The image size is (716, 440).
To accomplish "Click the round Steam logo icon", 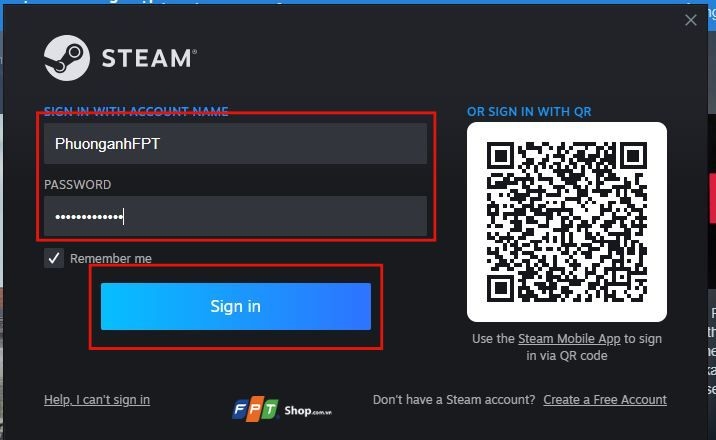I will [67, 58].
